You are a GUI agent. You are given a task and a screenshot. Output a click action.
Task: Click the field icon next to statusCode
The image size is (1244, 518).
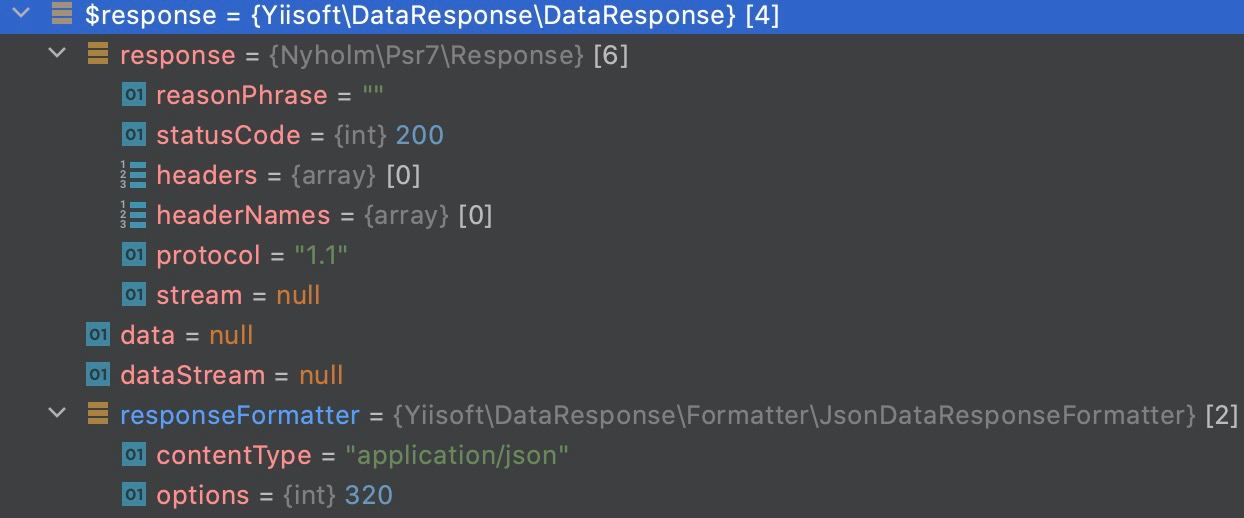tap(134, 135)
